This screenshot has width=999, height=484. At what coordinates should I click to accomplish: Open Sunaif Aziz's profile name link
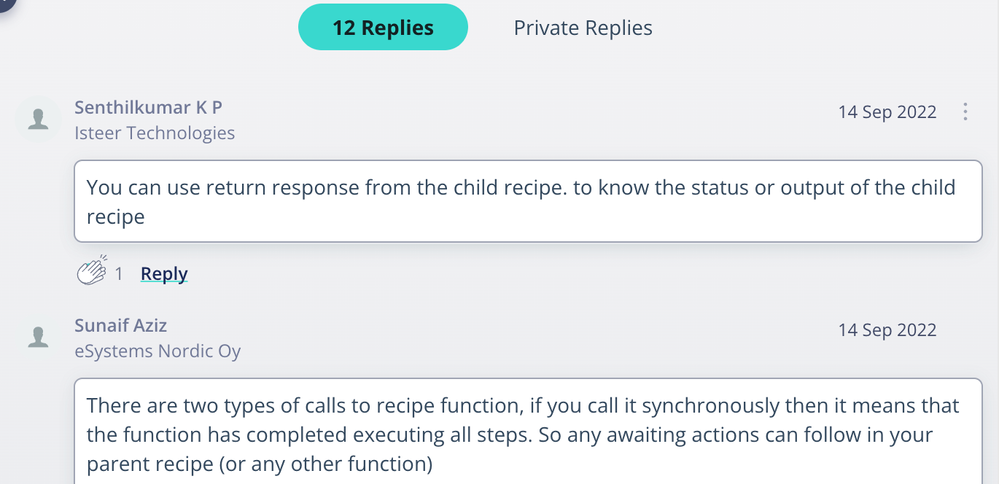[x=121, y=326]
